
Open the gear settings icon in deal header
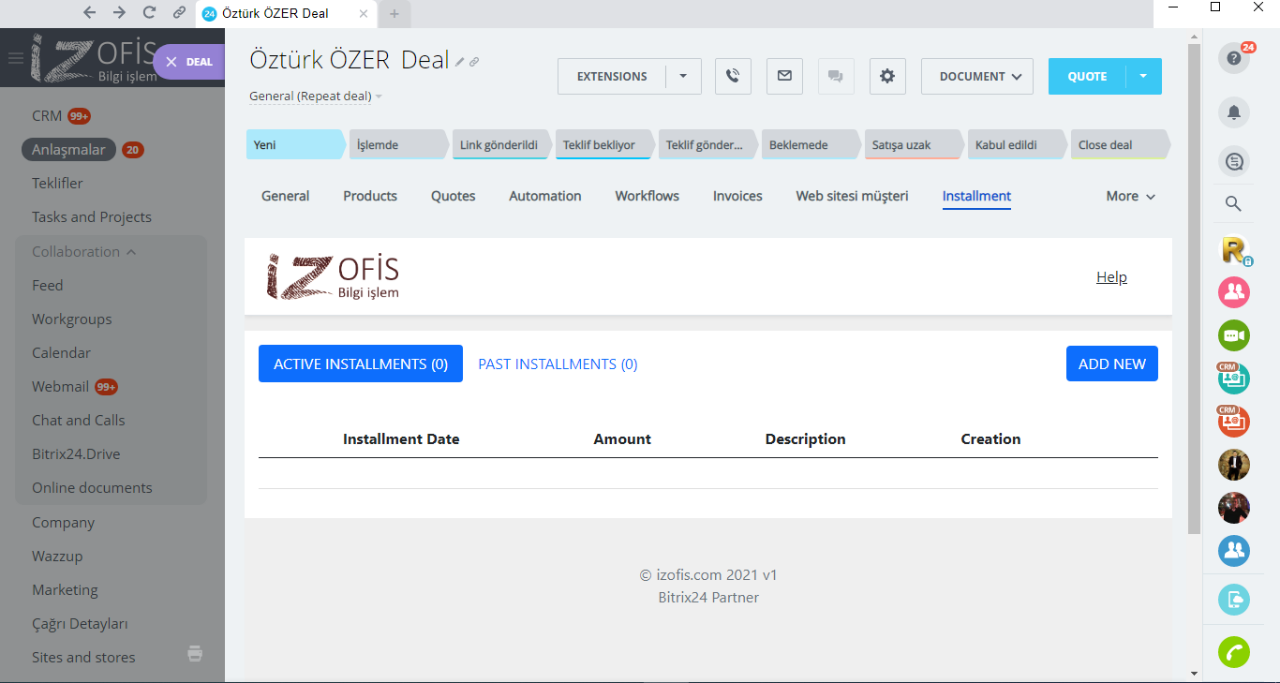click(887, 76)
